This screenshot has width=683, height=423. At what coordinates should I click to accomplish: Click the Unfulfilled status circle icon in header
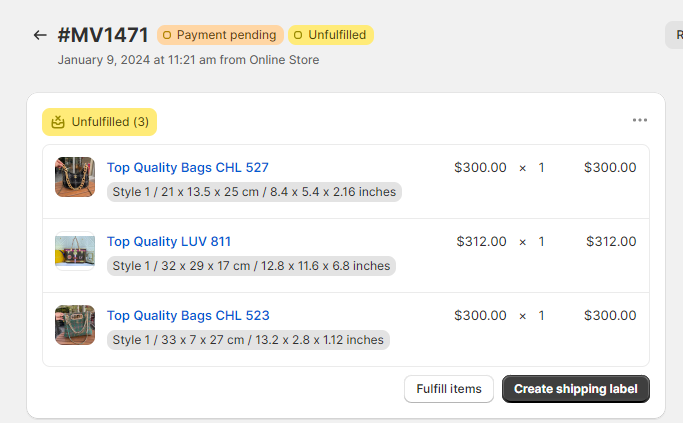(298, 35)
